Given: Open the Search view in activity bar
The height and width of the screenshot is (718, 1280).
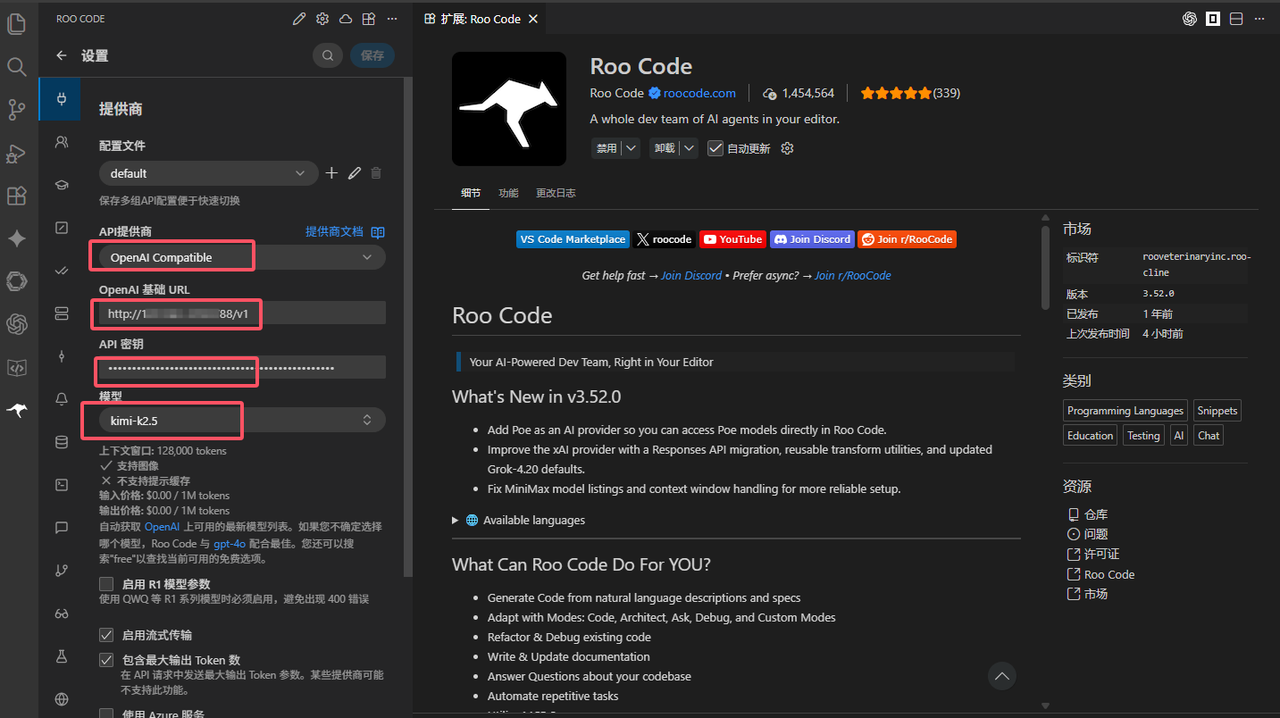Looking at the screenshot, I should (16, 67).
